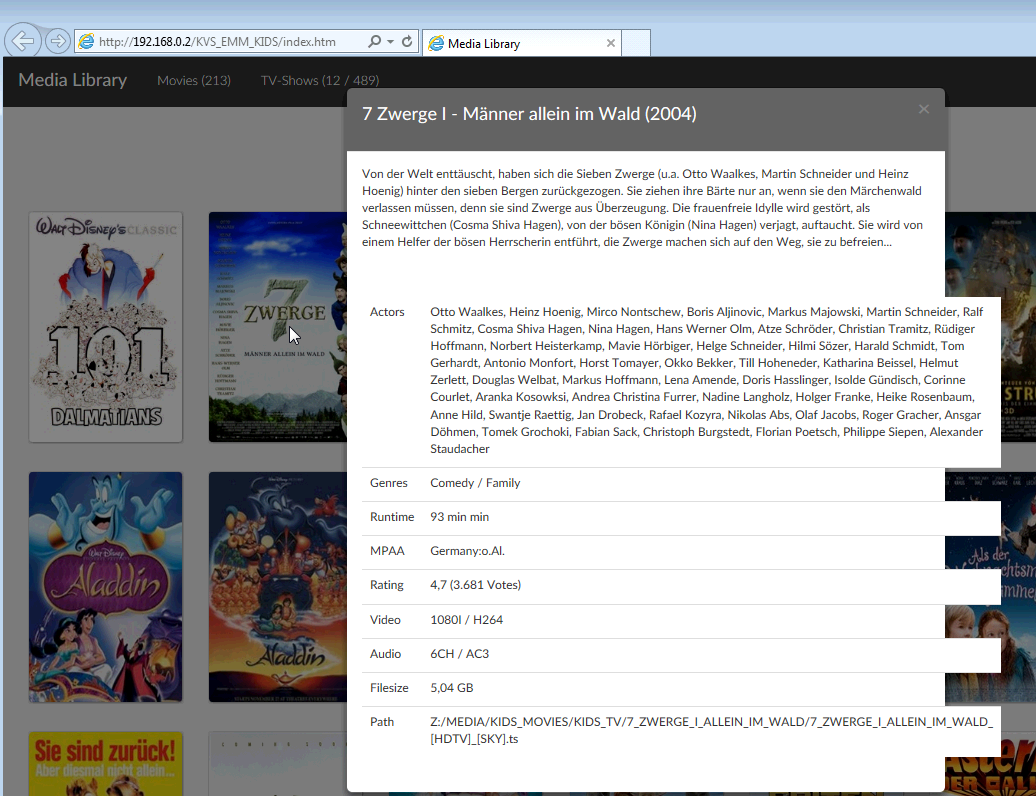Click the 'Sie sind zurück!' yellow poster

106,764
